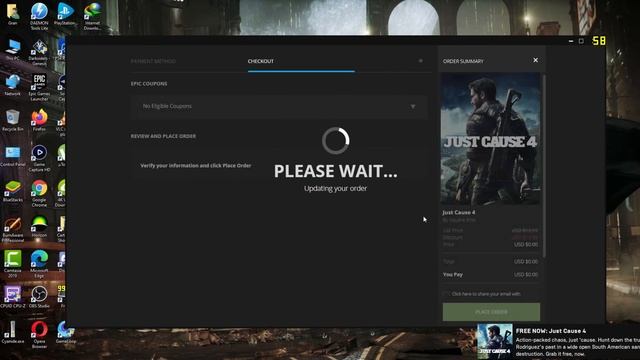
Task: Click the order summary scrollbar
Action: 544,165
